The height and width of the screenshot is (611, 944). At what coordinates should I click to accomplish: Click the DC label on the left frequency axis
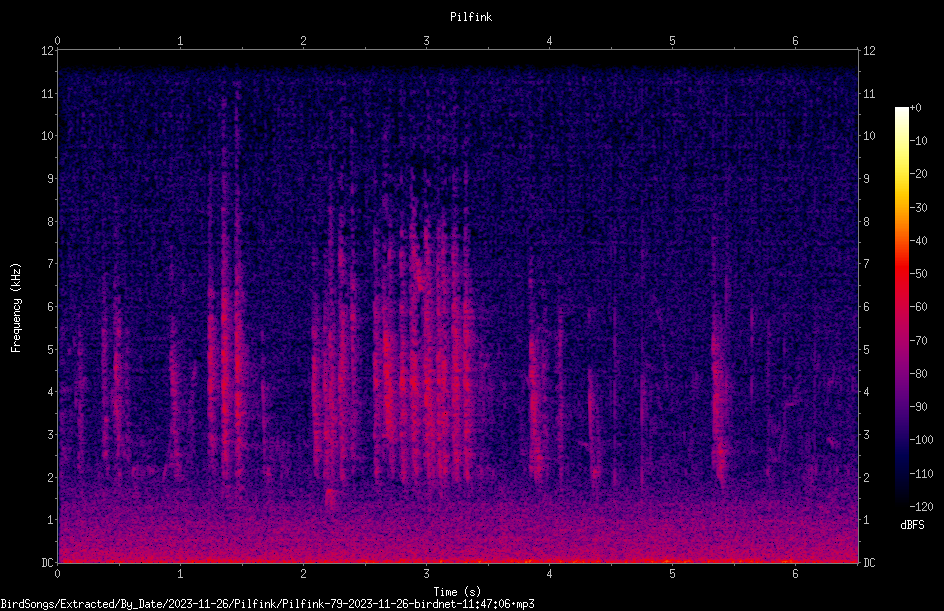pos(48,562)
